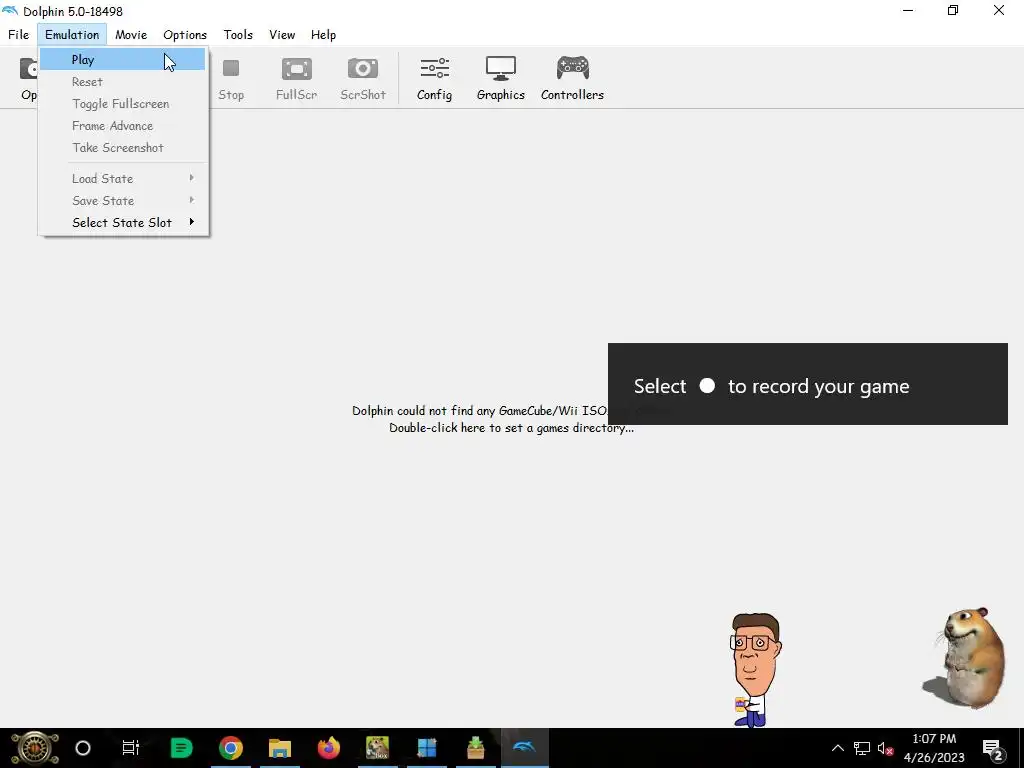Screen dimensions: 1024x768
Task: Click the cartoon man with glasses
Action: (756, 670)
